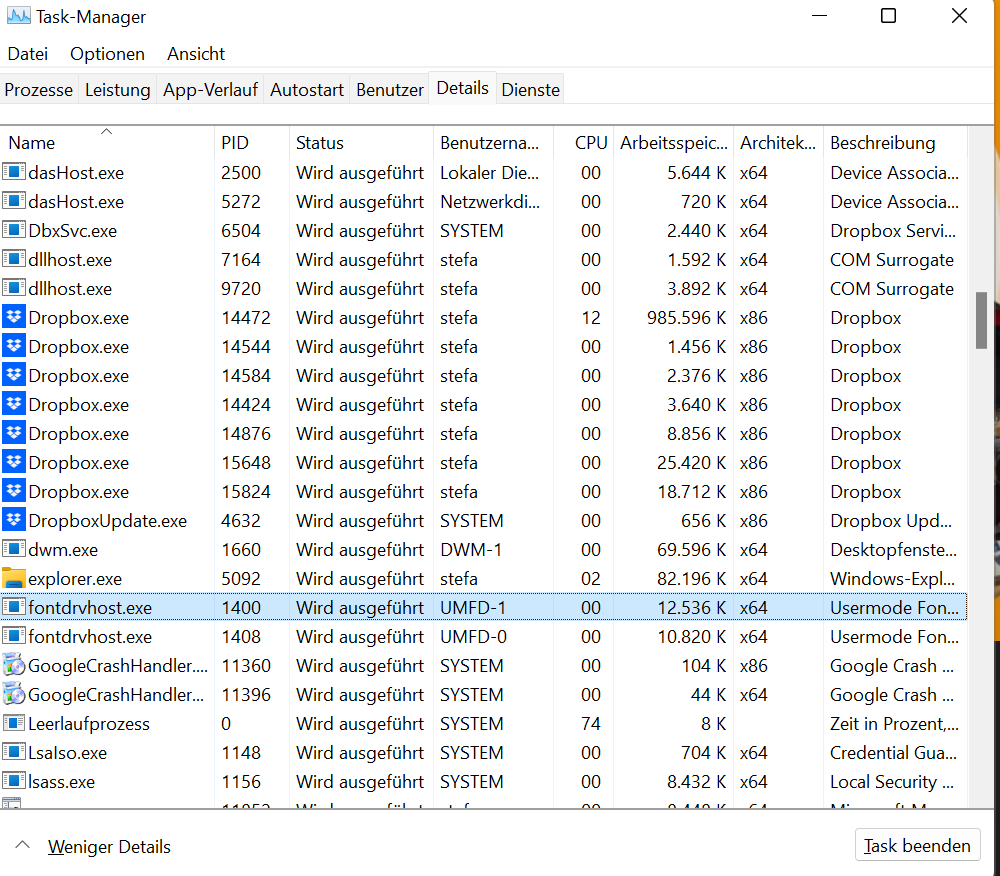Select the DropboxUpdate.exe process name
This screenshot has height=876, width=1000.
107,520
